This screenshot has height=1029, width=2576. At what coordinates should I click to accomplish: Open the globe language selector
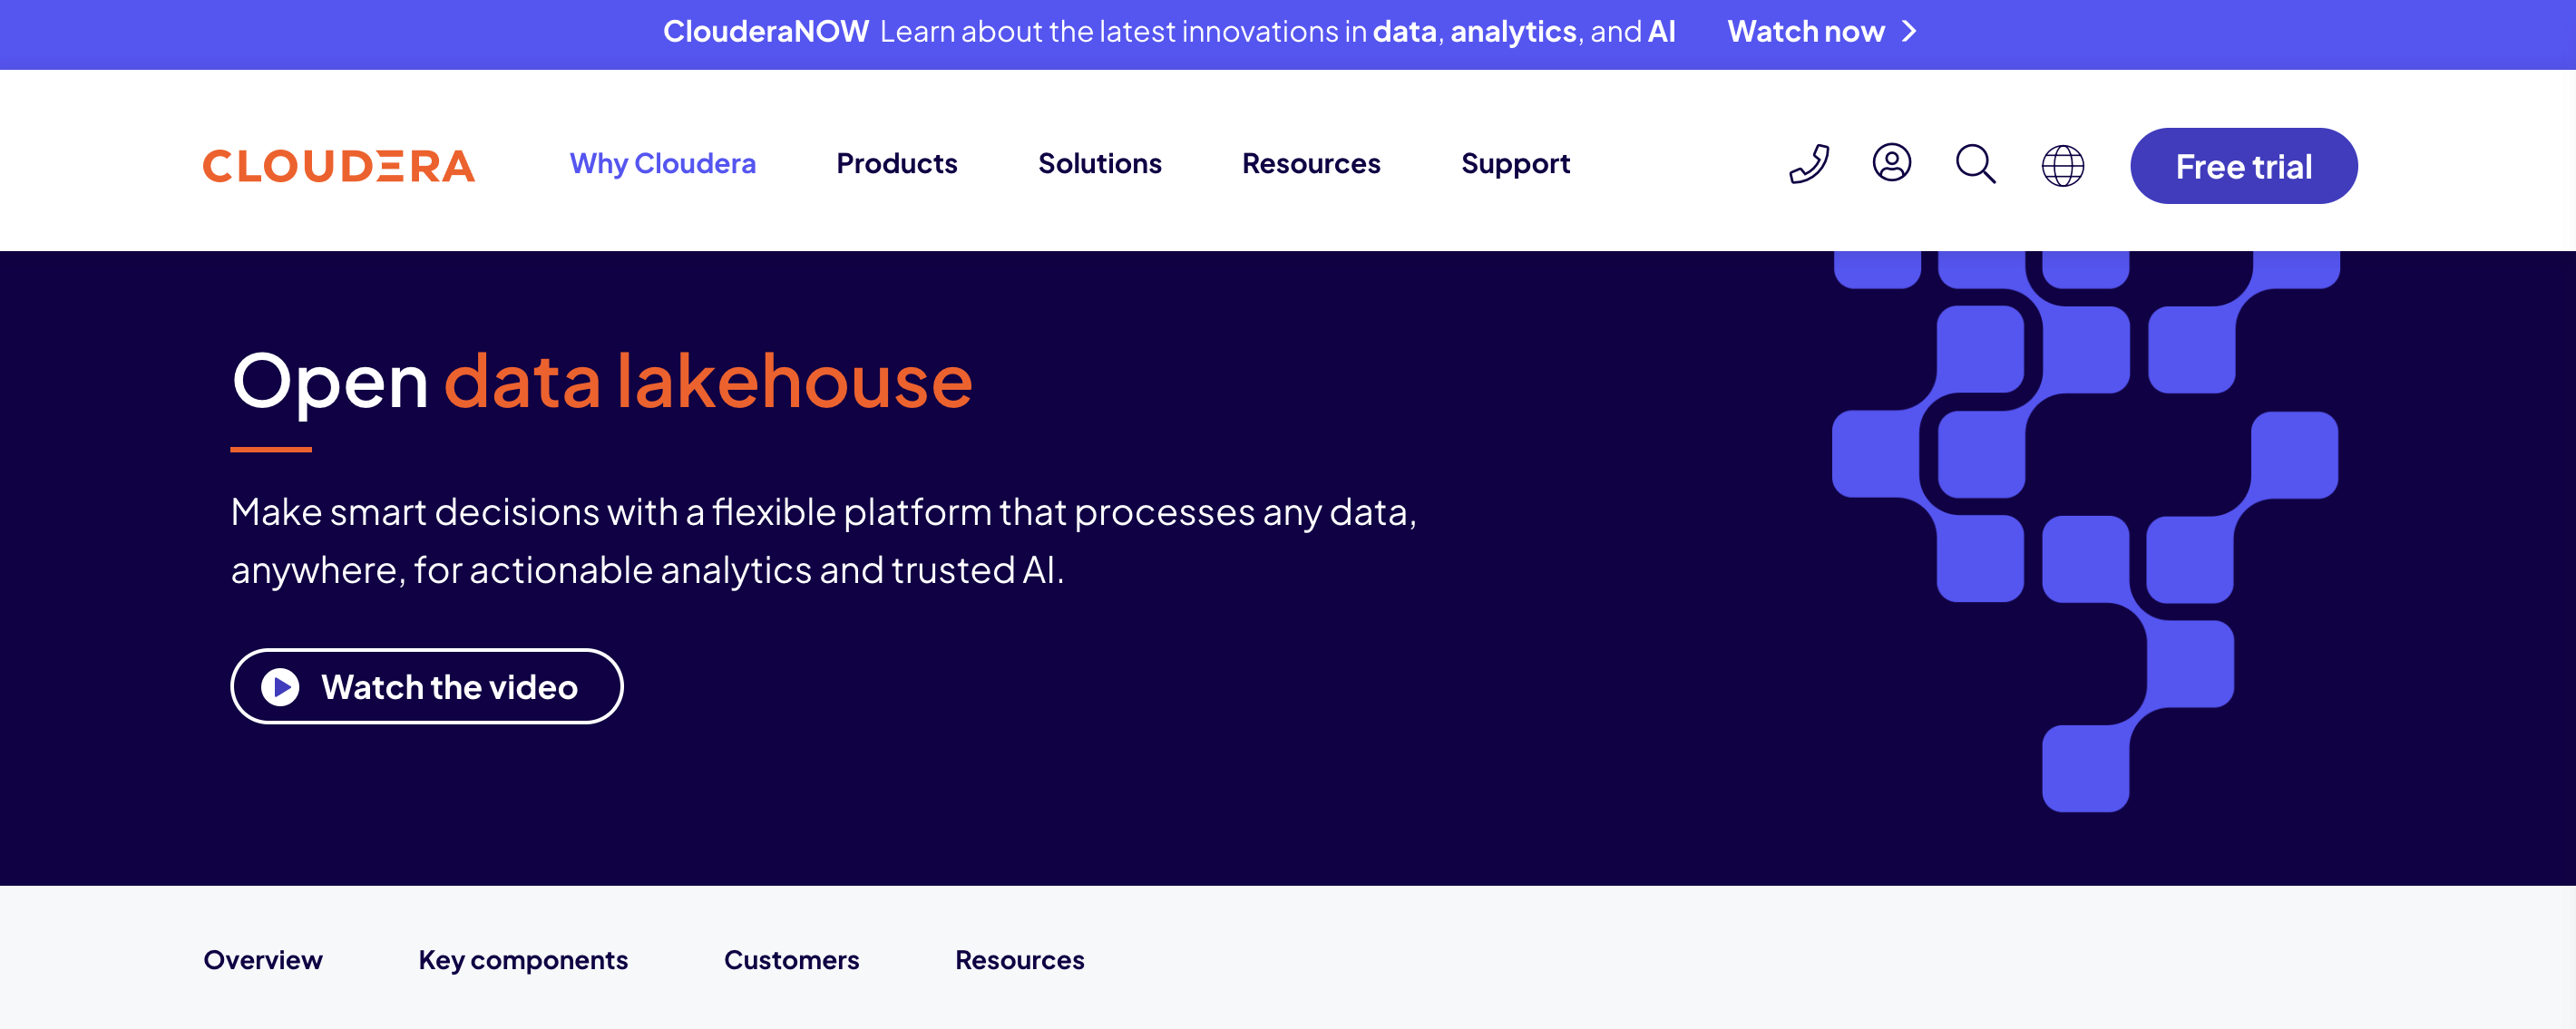point(2062,165)
